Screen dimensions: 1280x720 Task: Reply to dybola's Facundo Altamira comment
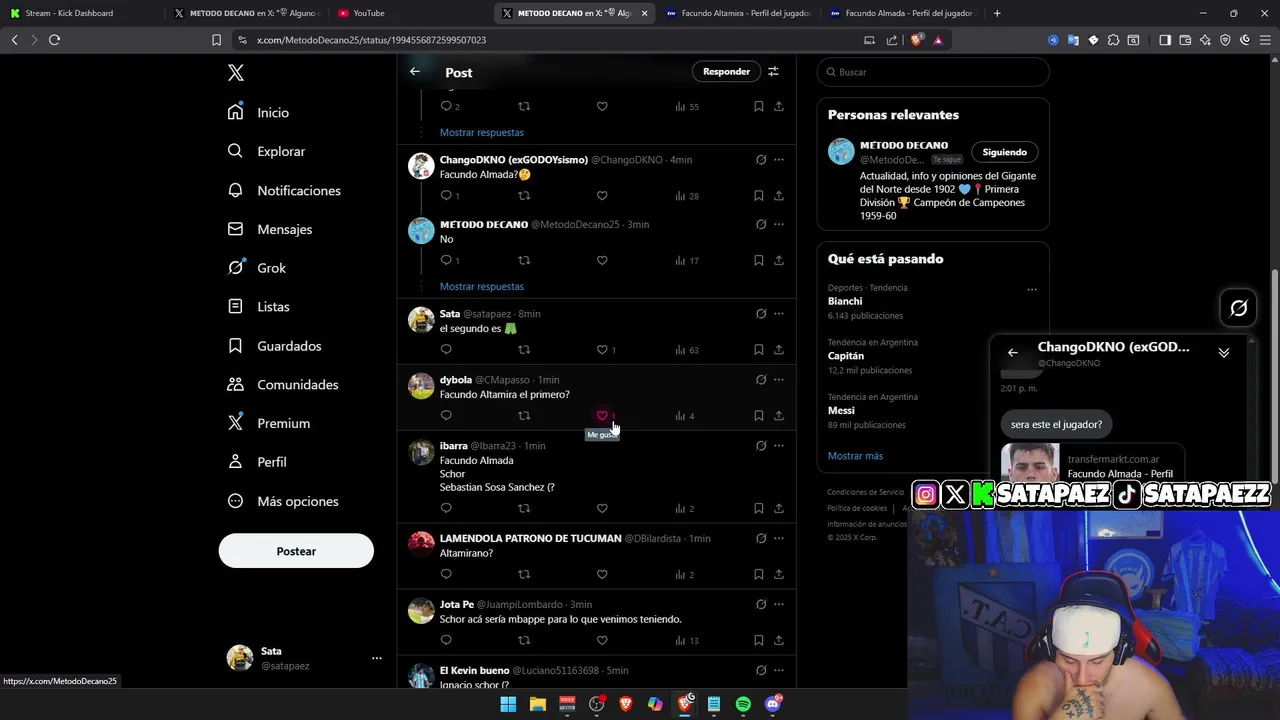click(x=446, y=416)
